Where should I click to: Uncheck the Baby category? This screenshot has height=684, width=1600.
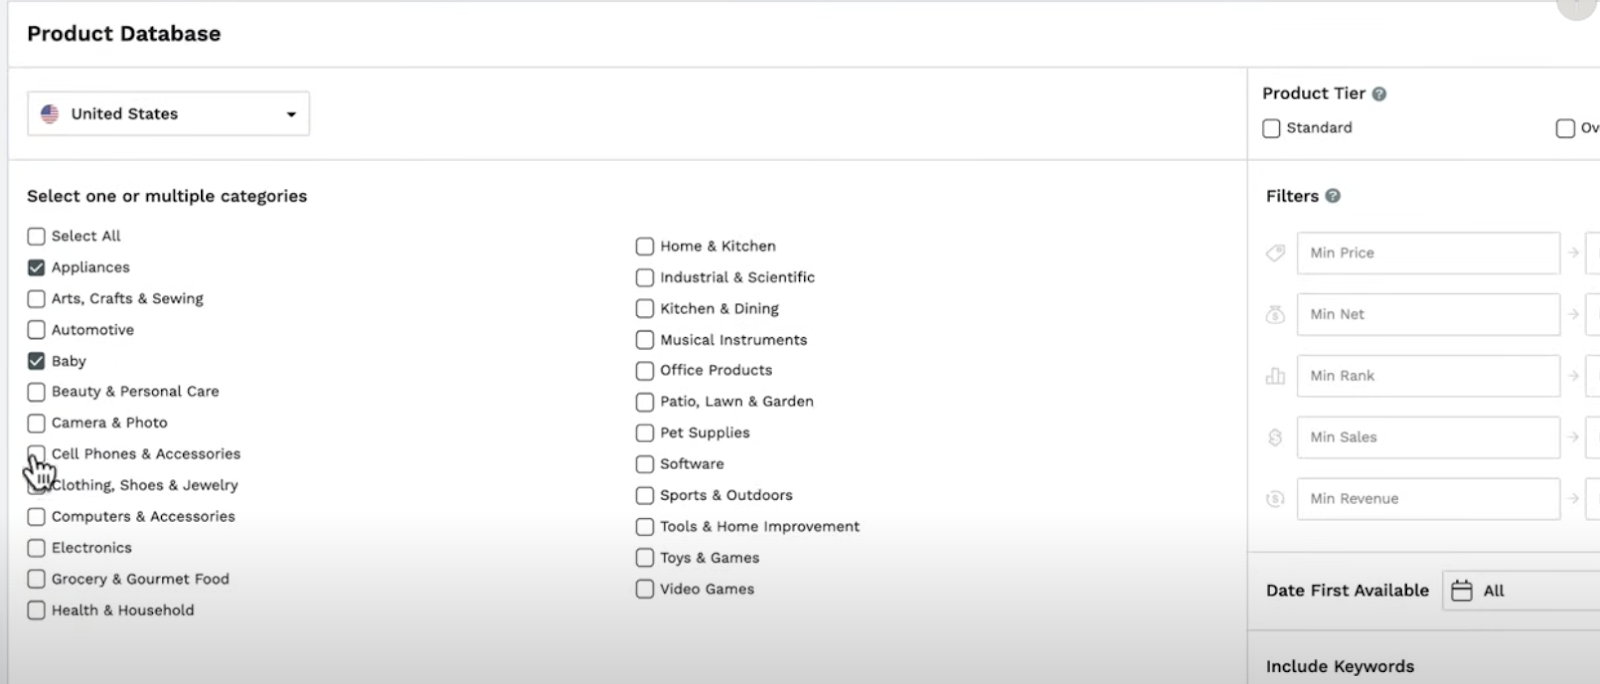[x=36, y=361]
